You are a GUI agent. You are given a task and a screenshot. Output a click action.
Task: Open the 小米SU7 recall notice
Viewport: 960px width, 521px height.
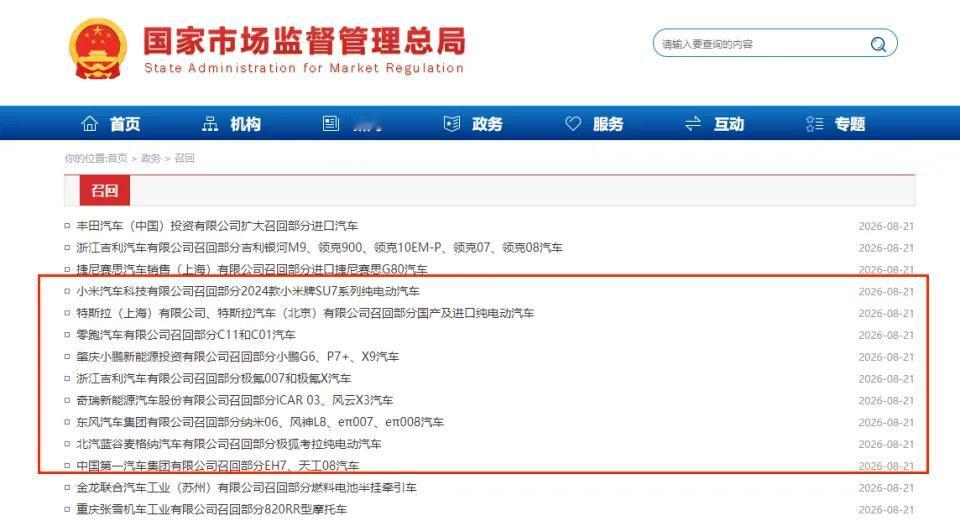point(248,291)
